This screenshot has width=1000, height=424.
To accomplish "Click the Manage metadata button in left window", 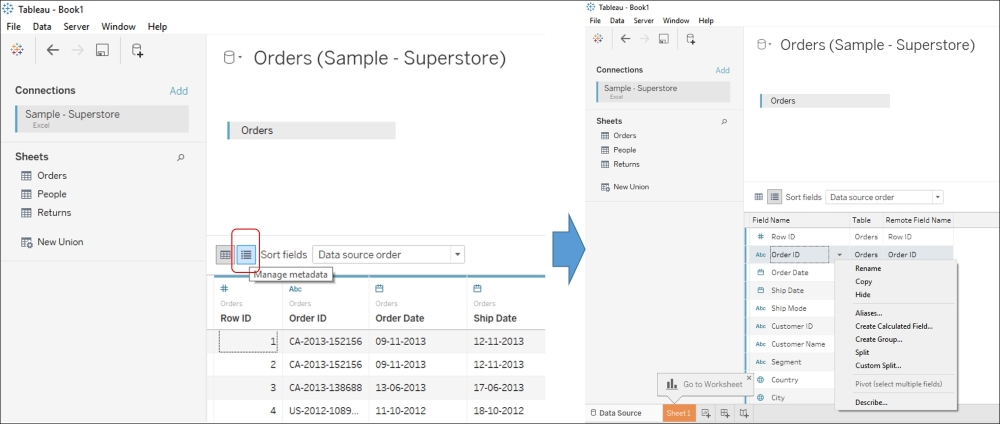I will [246, 254].
